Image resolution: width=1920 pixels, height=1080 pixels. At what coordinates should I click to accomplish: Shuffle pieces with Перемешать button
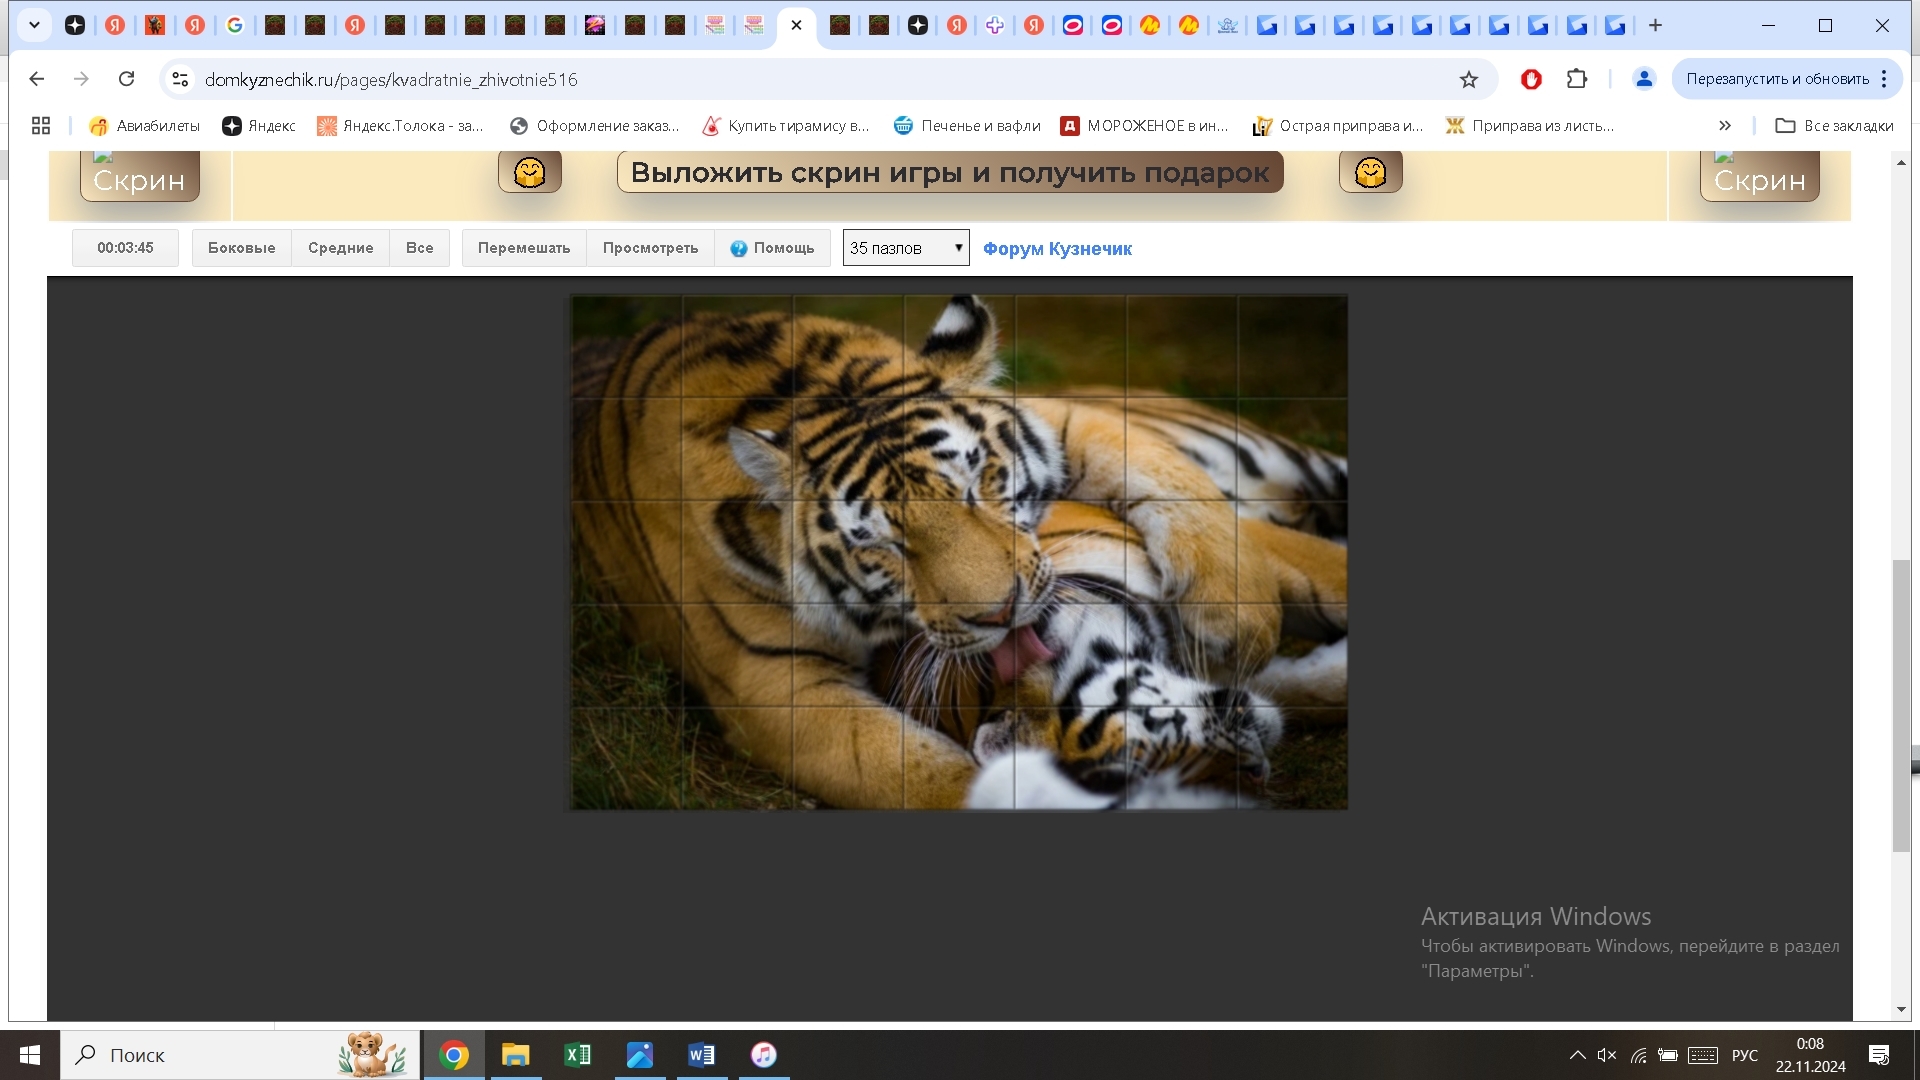pos(524,248)
